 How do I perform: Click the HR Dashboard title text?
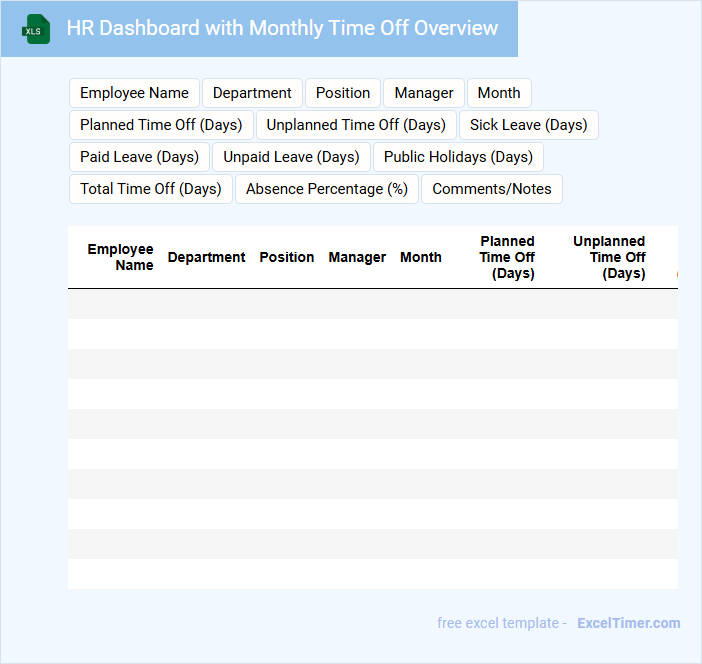[x=282, y=28]
